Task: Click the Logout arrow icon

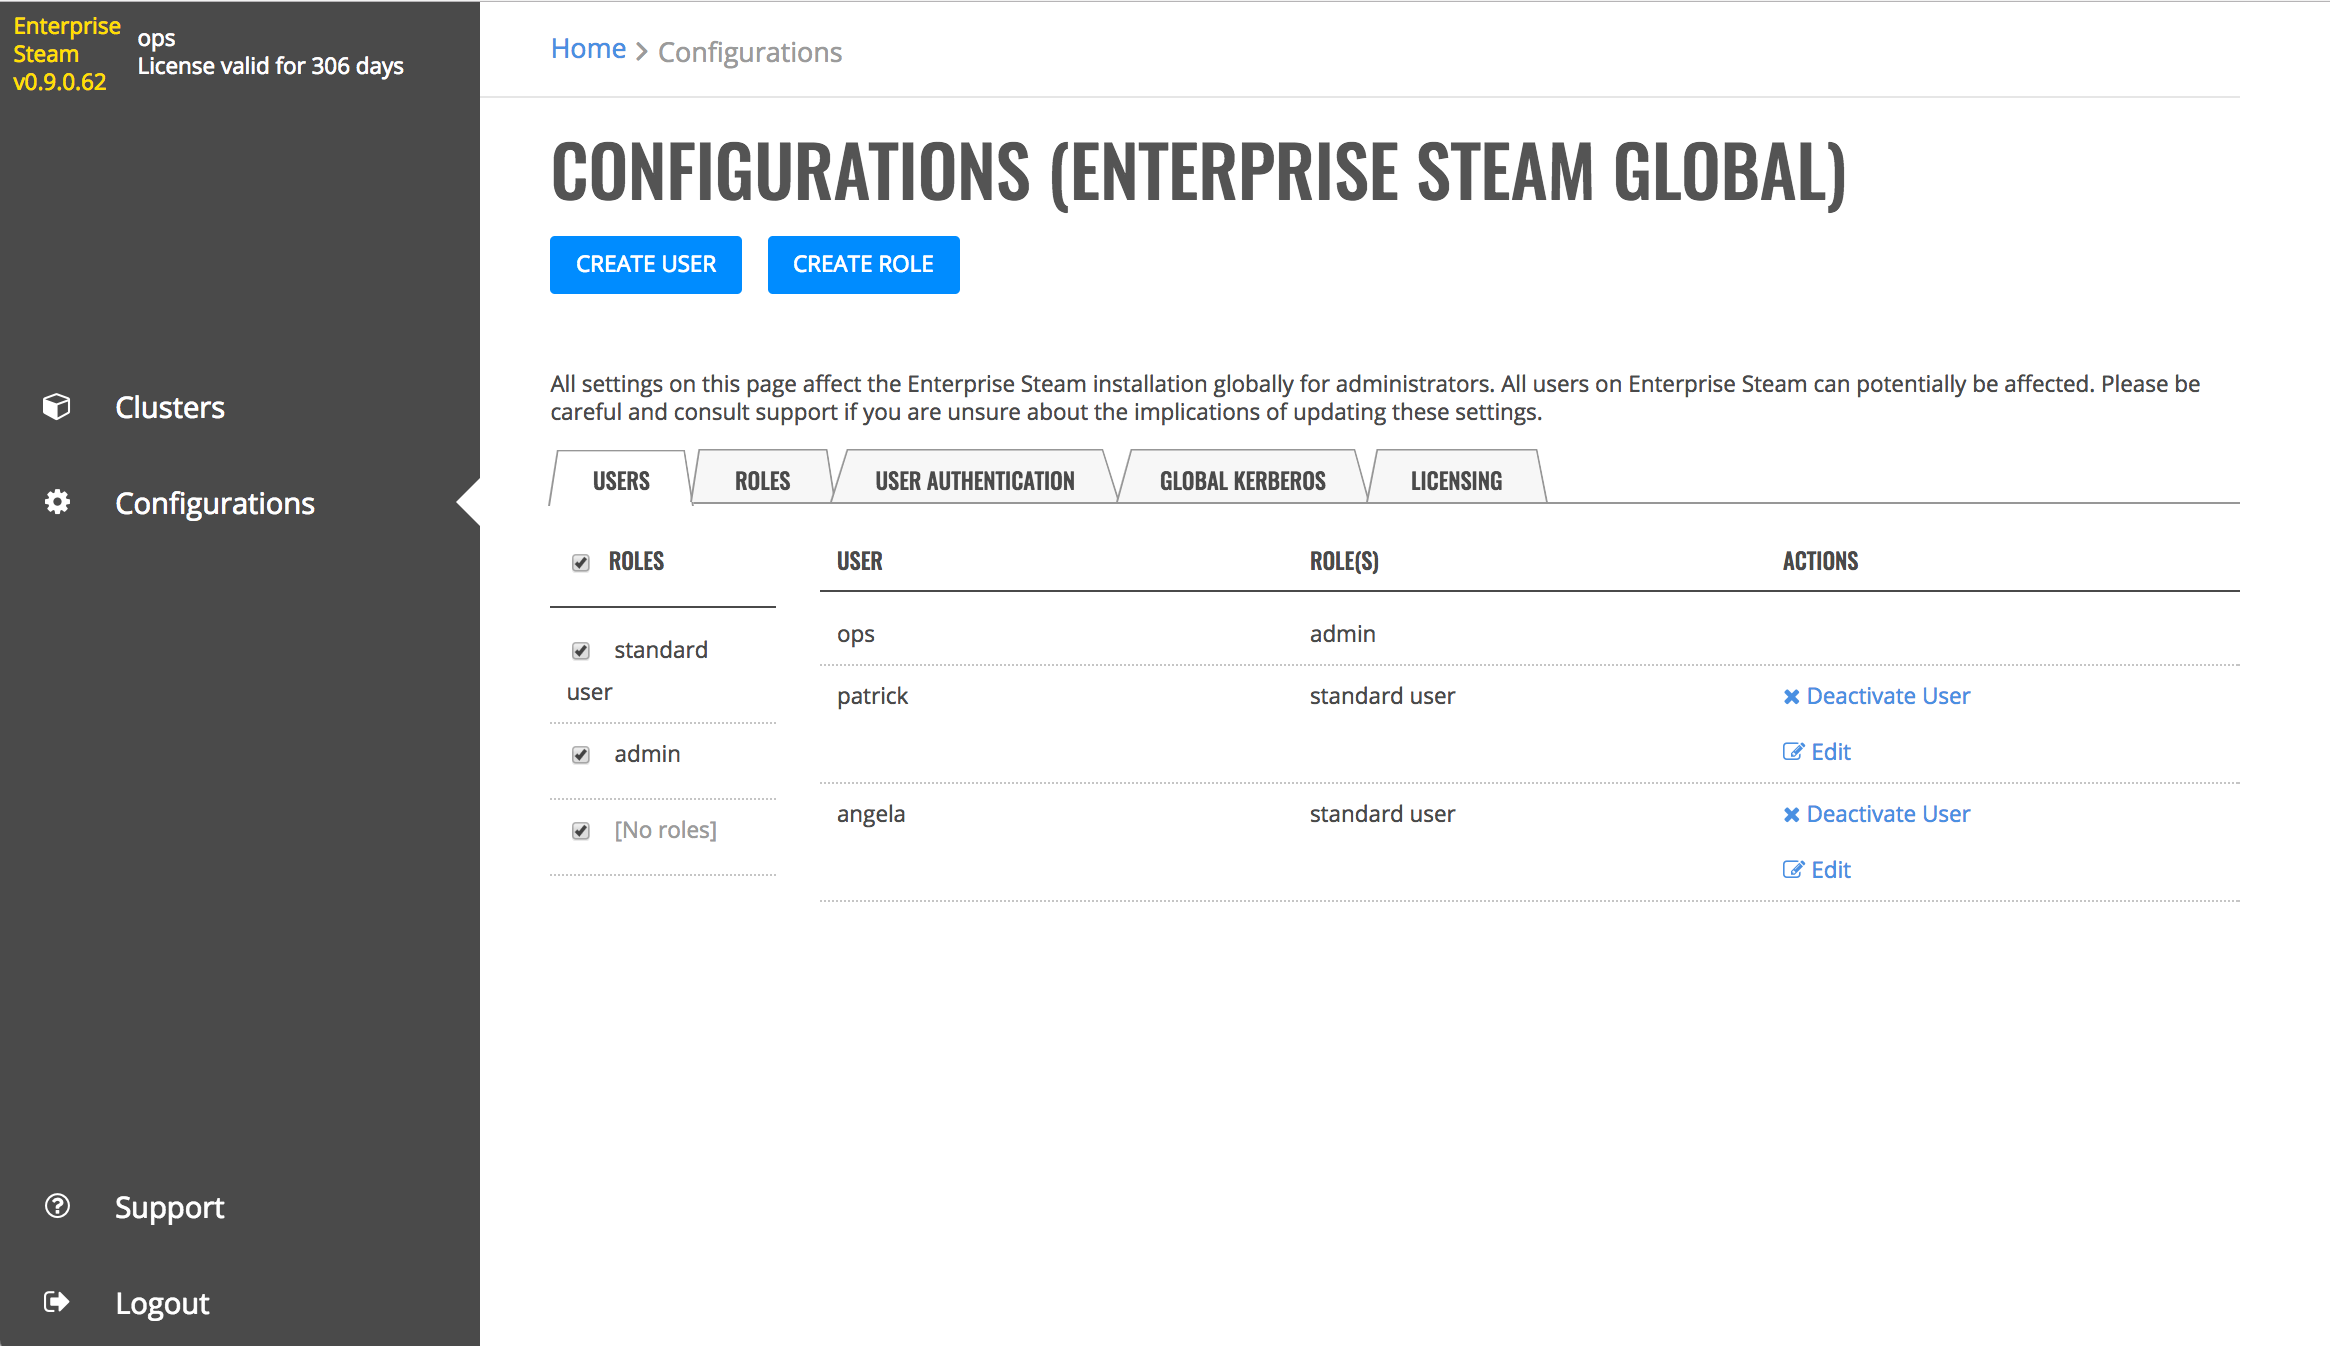Action: (x=57, y=1301)
